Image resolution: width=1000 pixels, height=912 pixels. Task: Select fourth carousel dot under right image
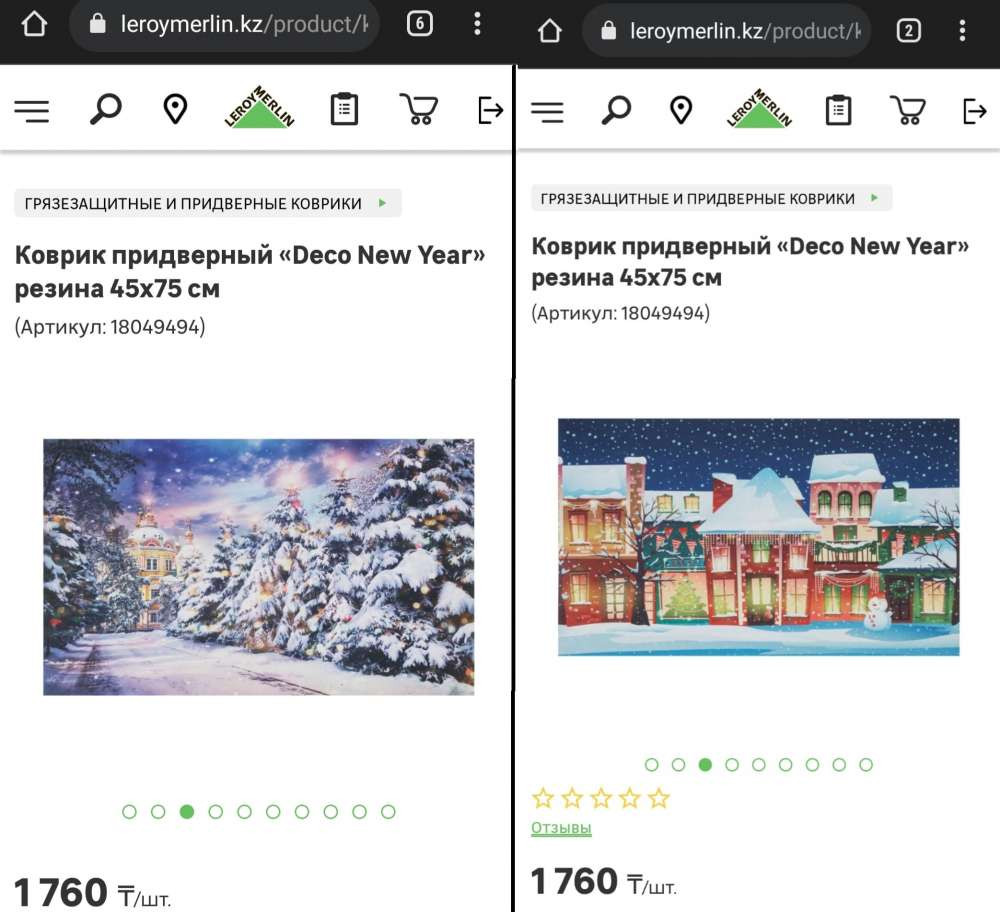tap(732, 765)
